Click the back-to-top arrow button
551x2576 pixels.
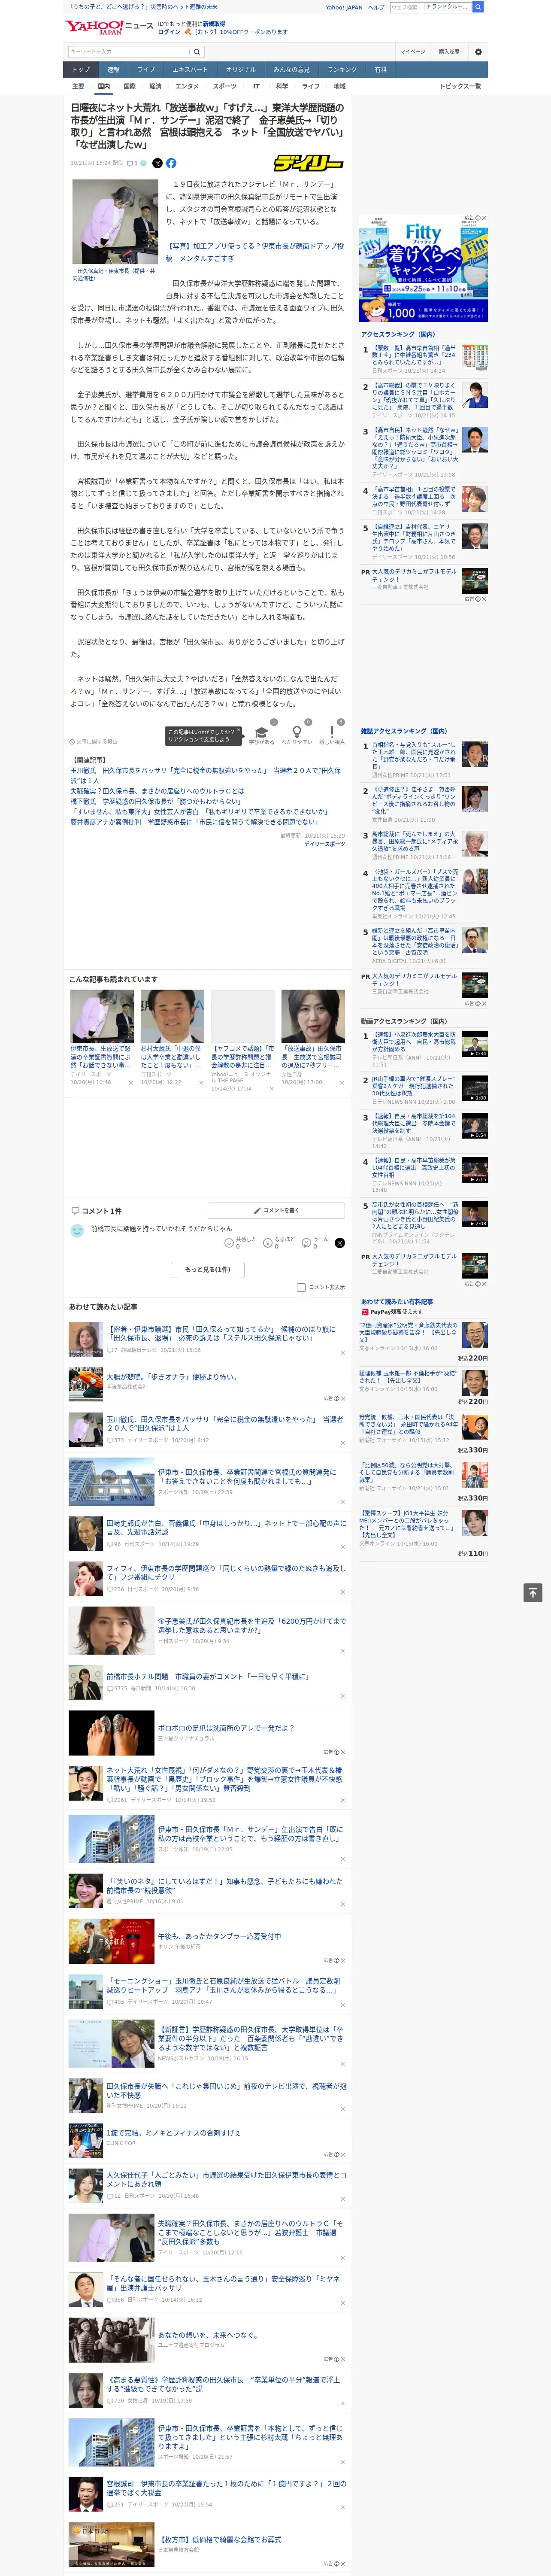point(533,1592)
